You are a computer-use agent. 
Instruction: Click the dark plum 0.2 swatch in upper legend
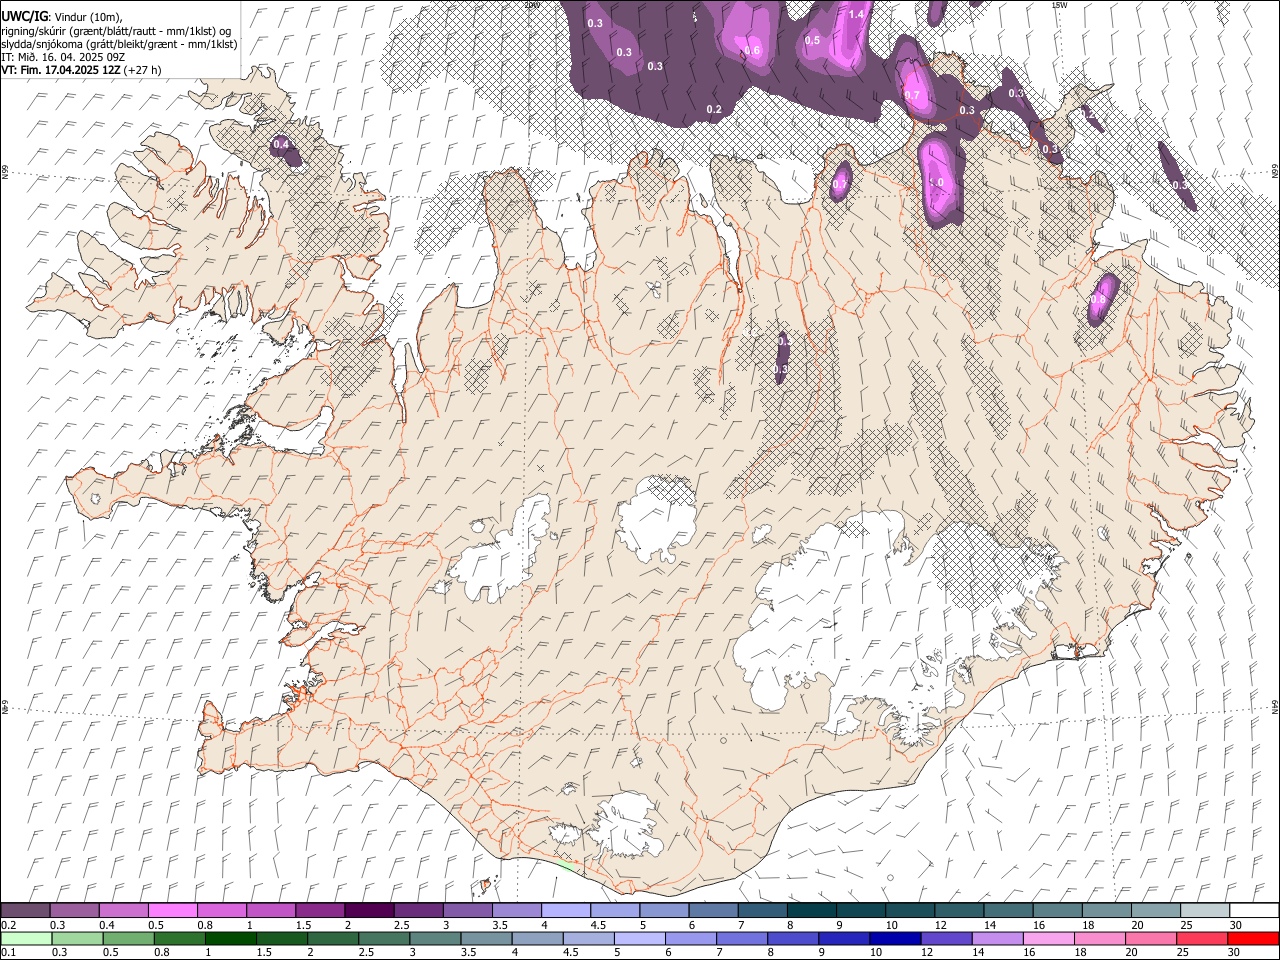click(25, 911)
